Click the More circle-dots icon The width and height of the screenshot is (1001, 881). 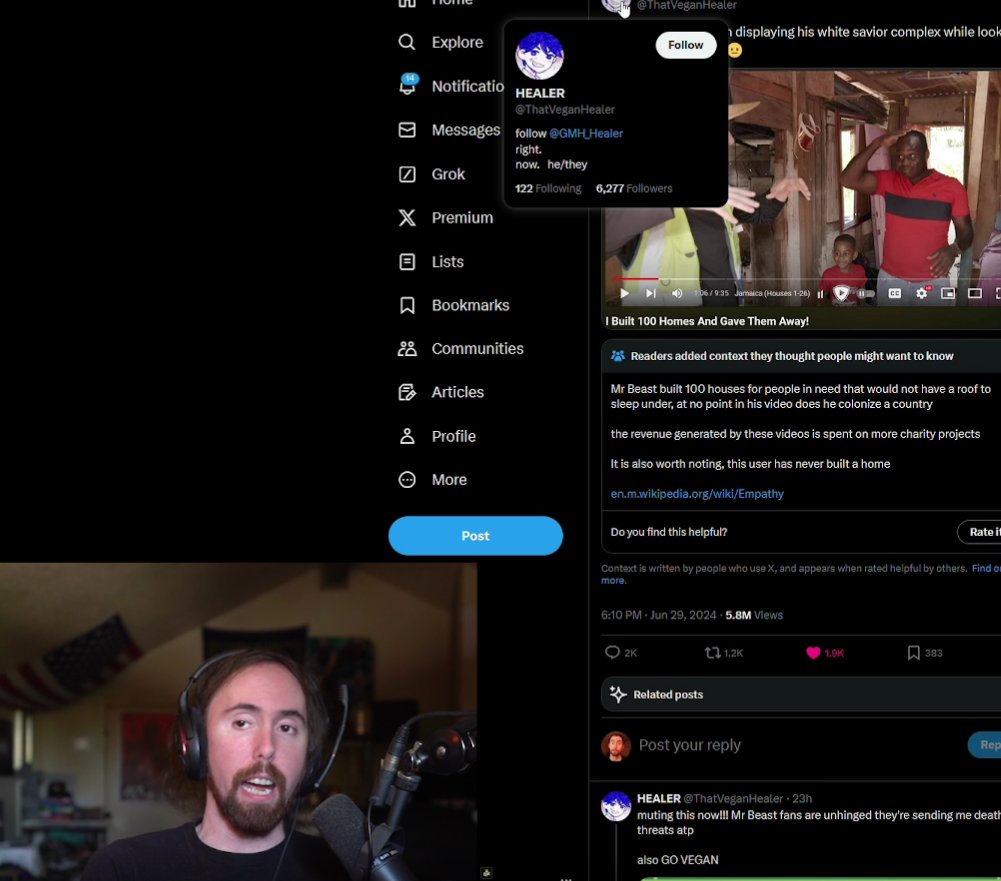tap(407, 479)
